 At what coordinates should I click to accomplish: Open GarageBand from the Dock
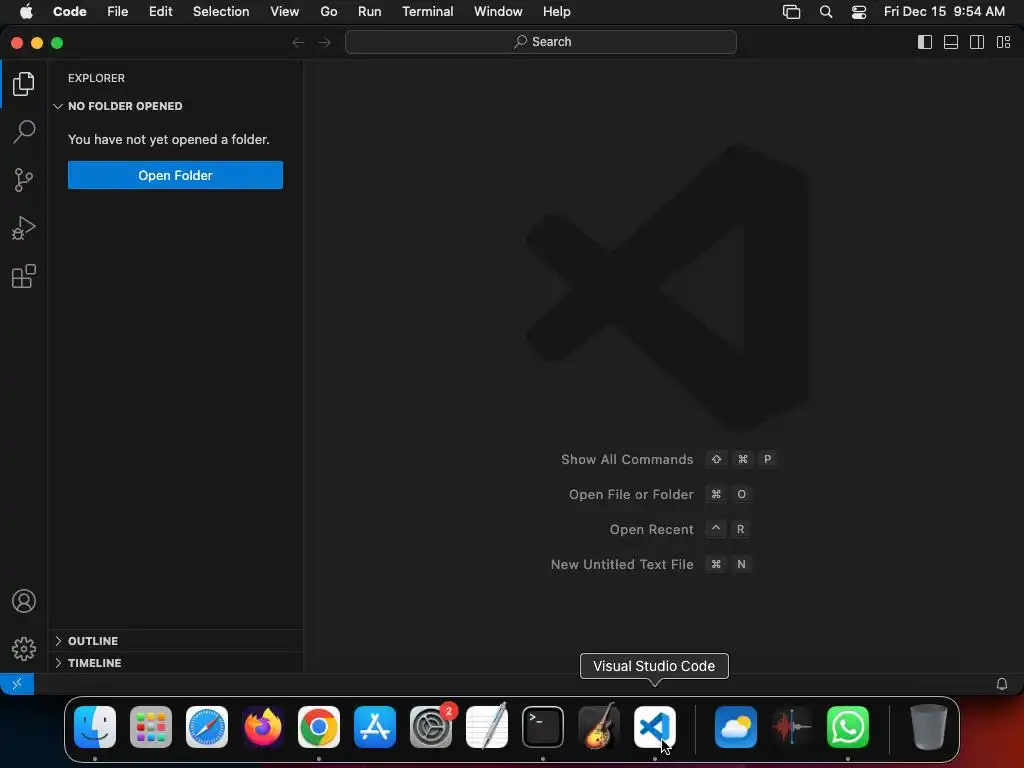[x=599, y=727]
